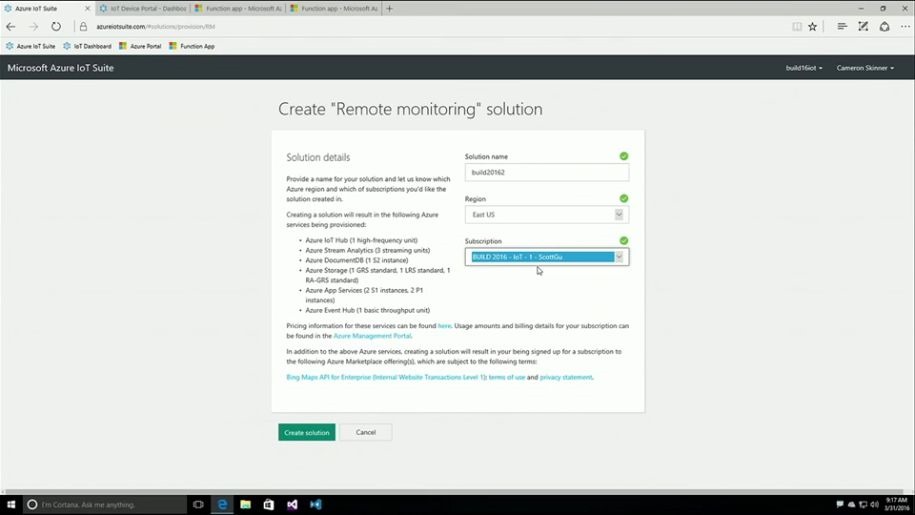
Task: Click the Subscription green checkmark
Action: click(x=624, y=241)
